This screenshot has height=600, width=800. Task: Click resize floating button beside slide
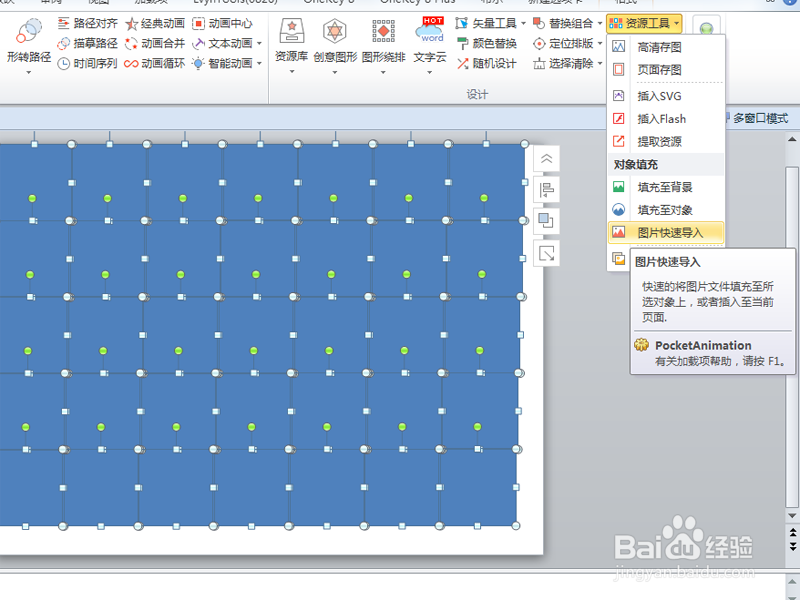pos(546,253)
